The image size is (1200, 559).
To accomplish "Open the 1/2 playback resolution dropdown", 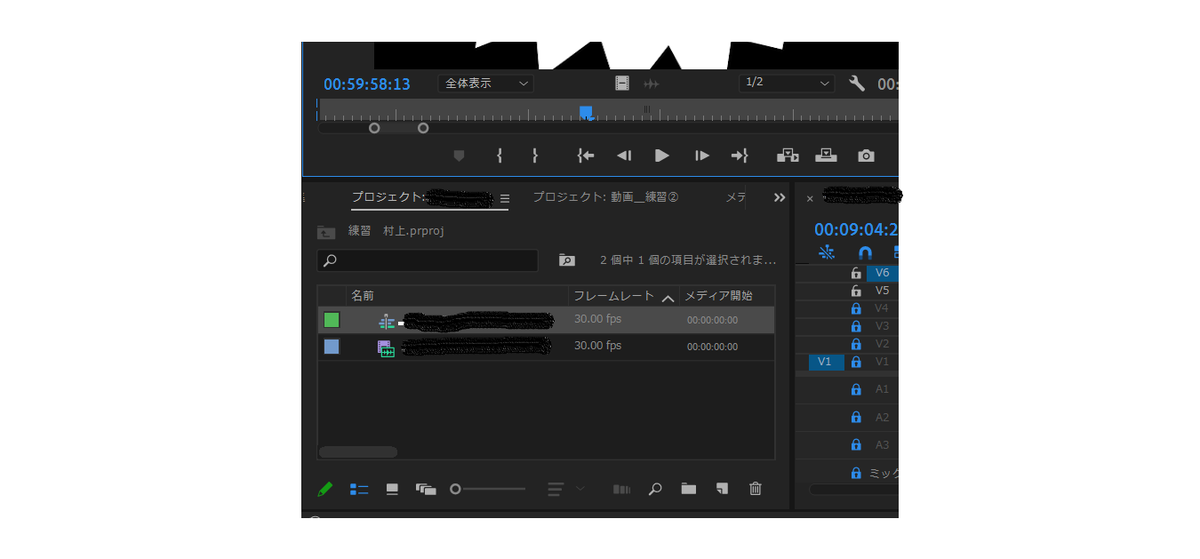I will (787, 83).
